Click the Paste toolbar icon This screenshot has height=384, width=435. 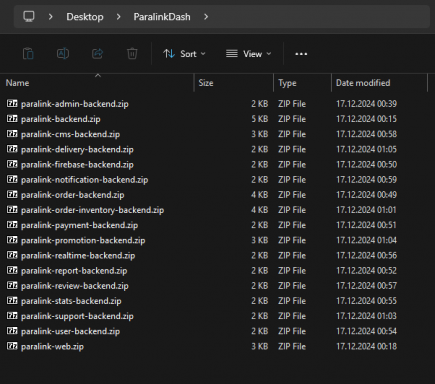[28, 54]
